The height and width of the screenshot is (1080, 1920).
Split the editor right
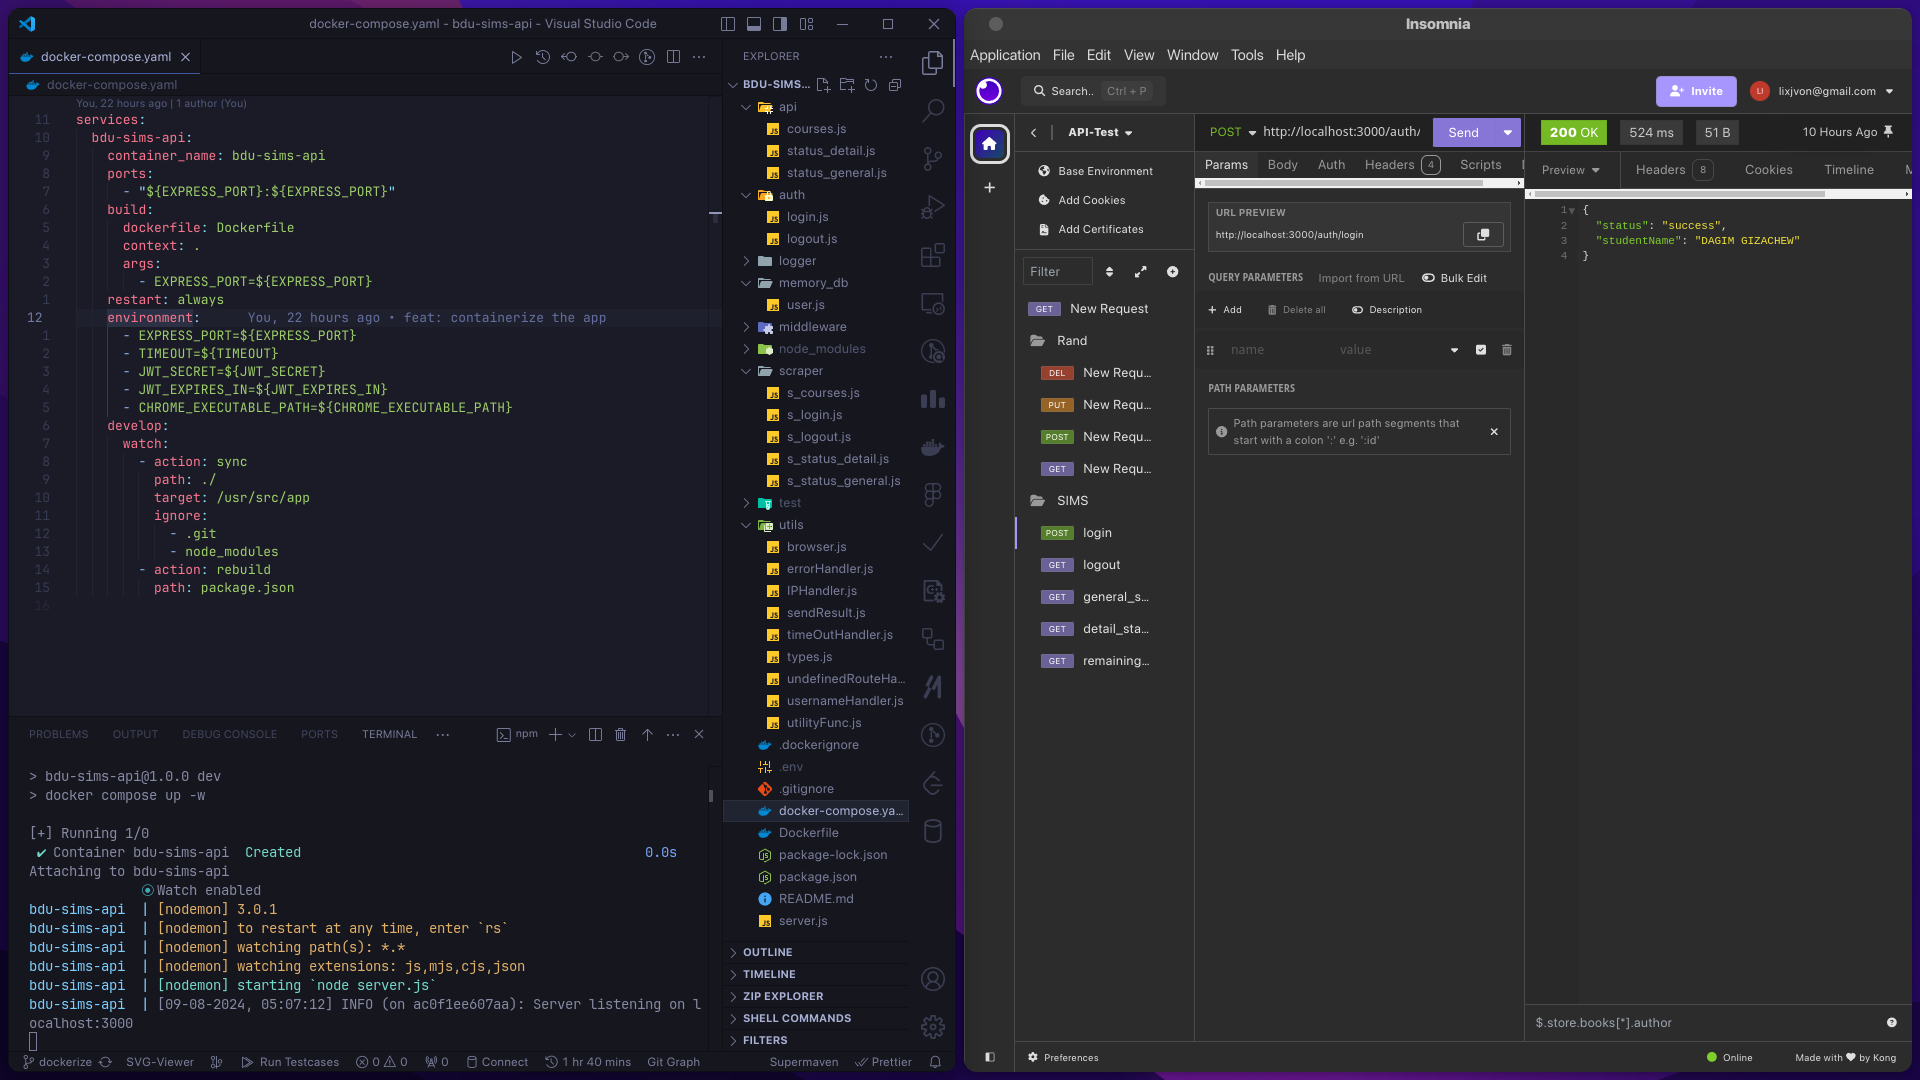tap(673, 57)
